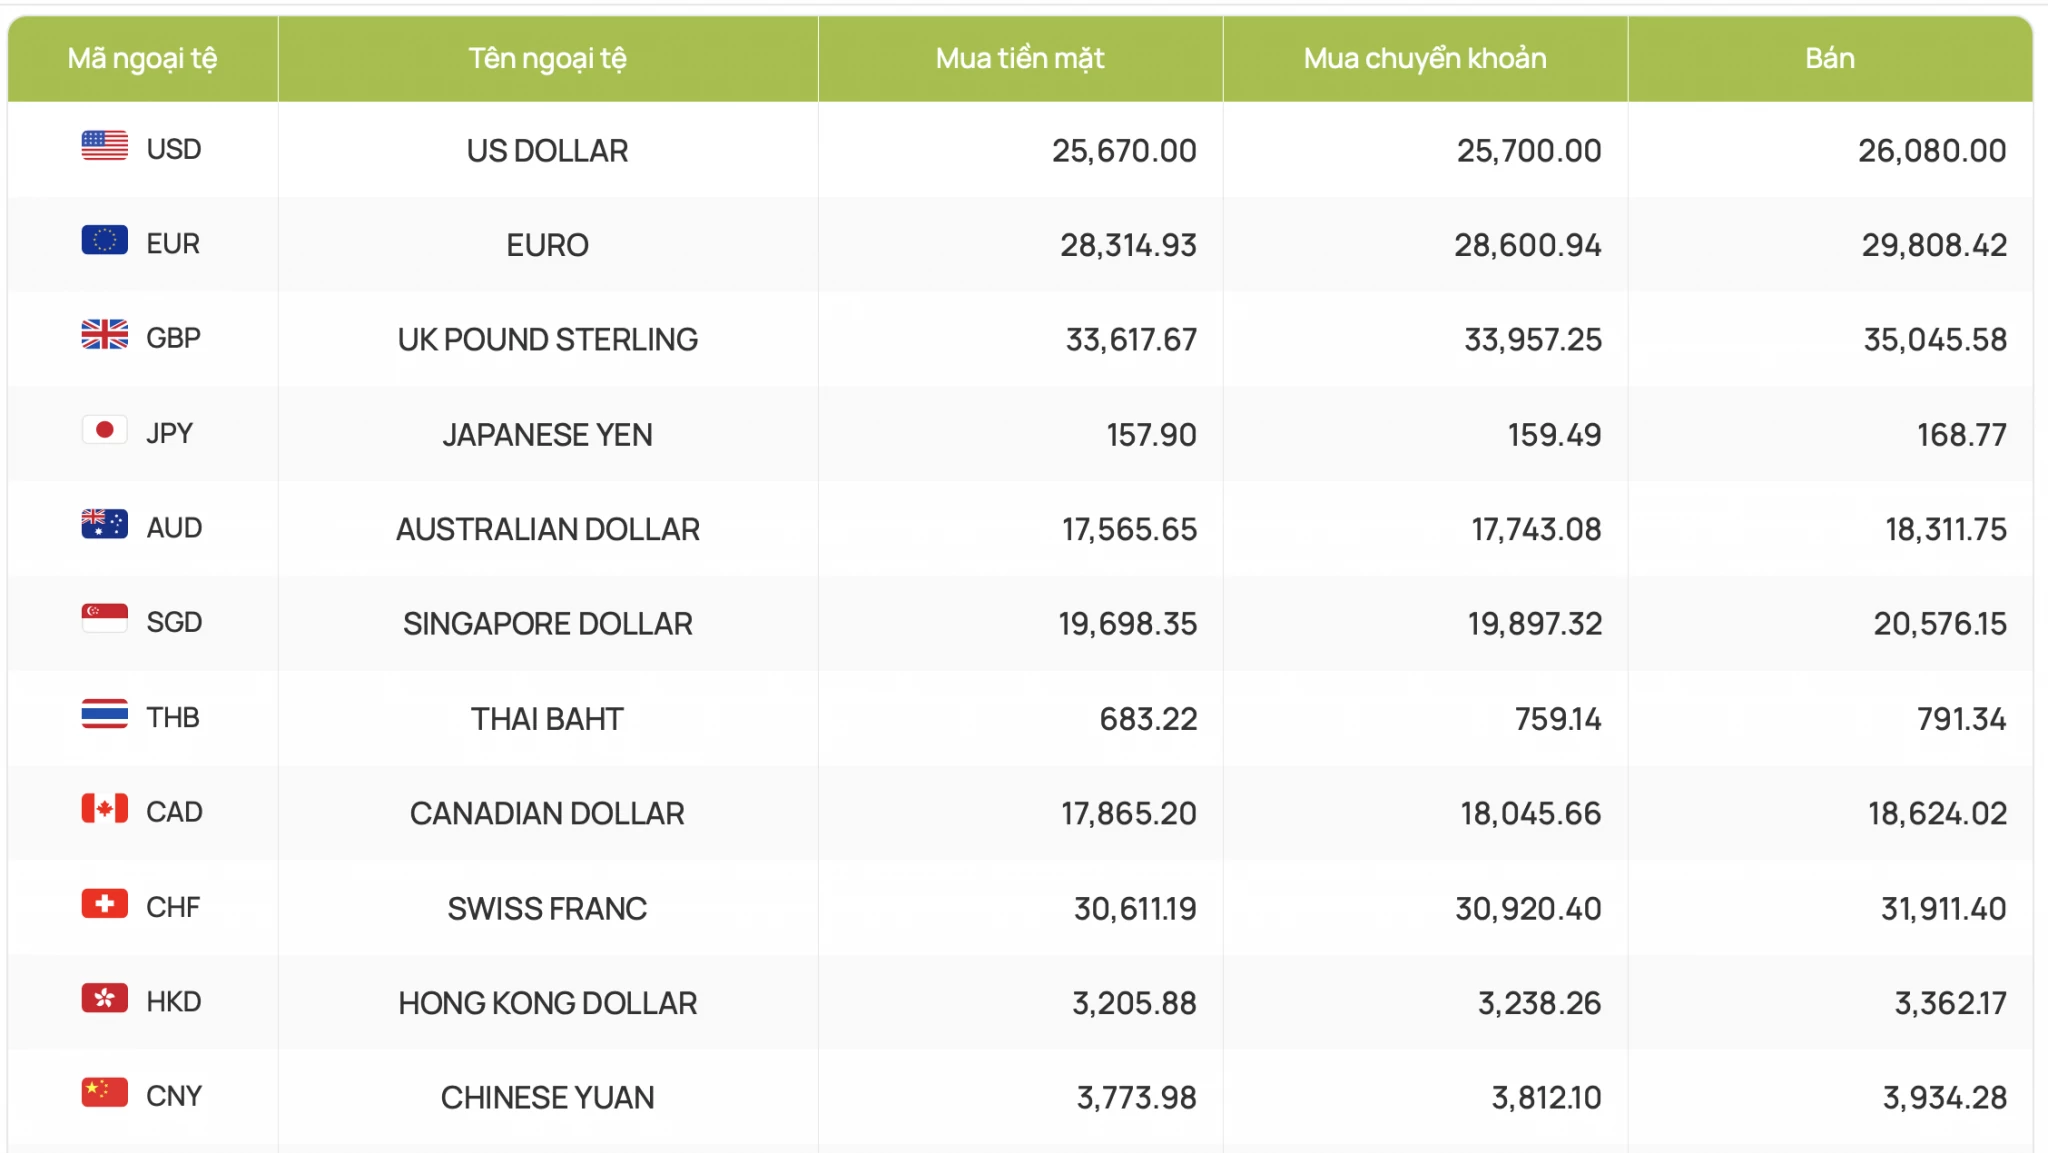Click the 'Tên ngoại tệ' column header

click(548, 58)
